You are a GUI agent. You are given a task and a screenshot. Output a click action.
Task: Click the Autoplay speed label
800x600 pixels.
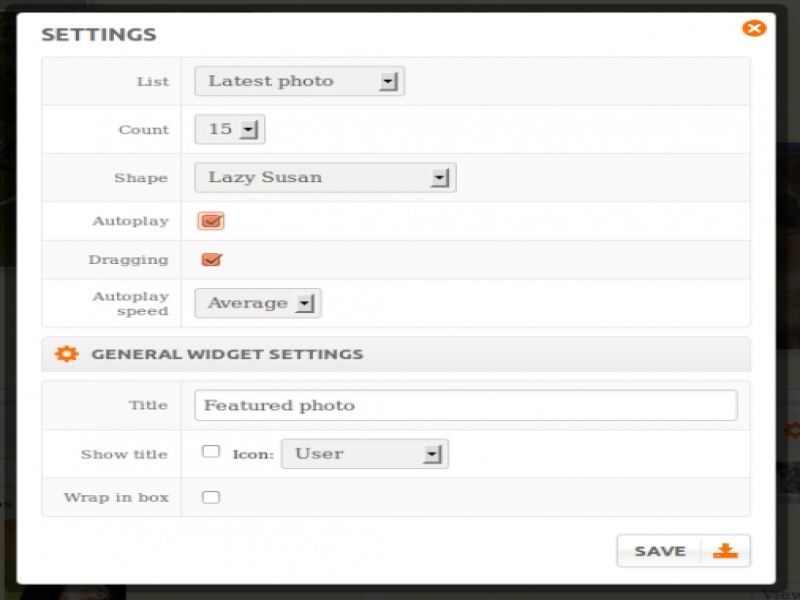130,303
